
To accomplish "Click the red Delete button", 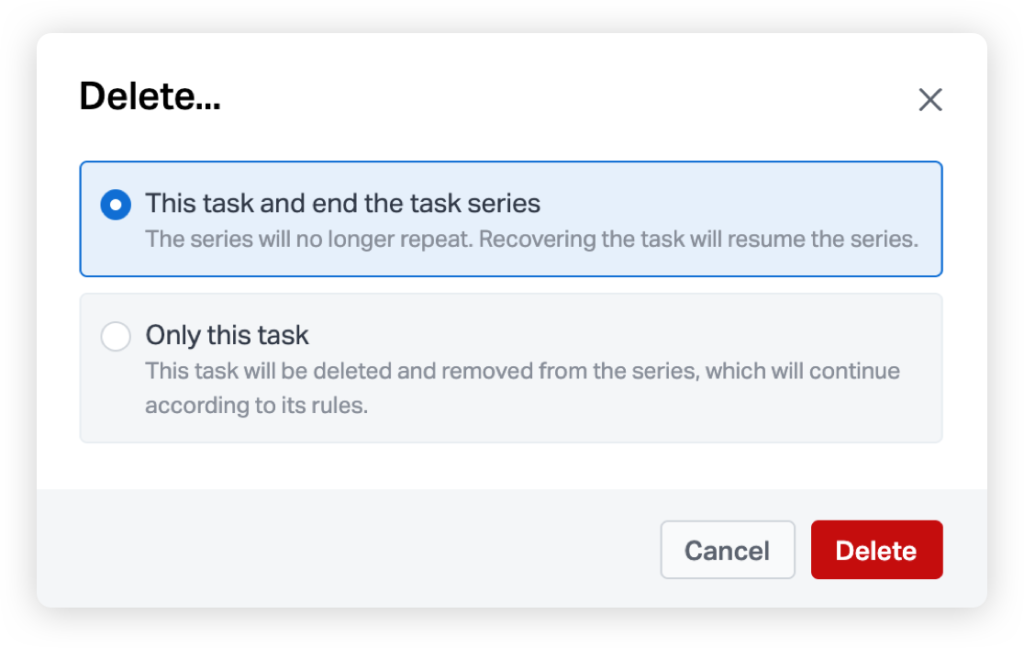I will 876,550.
